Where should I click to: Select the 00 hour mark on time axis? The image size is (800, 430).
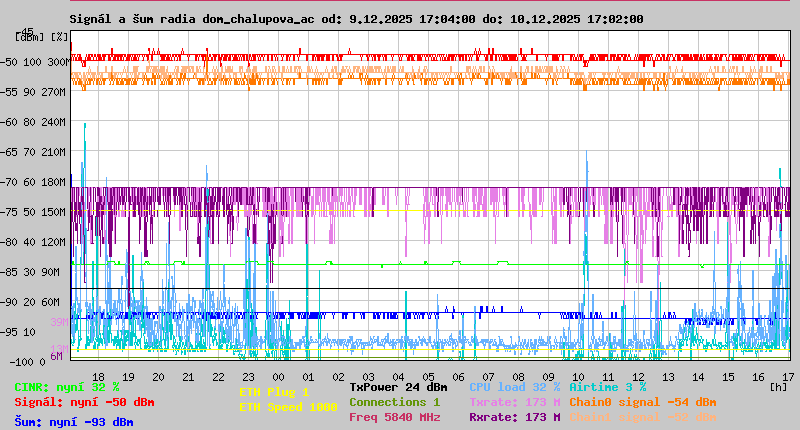click(280, 376)
